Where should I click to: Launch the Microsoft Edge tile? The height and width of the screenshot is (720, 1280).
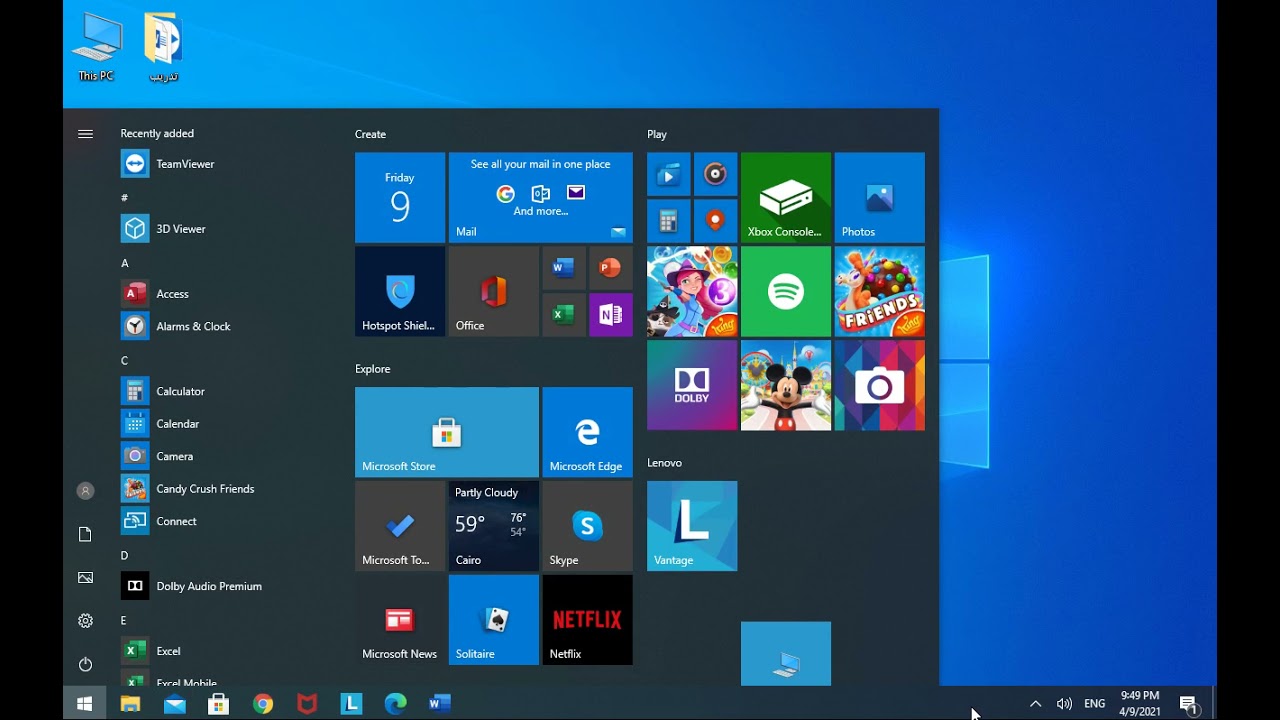[588, 433]
